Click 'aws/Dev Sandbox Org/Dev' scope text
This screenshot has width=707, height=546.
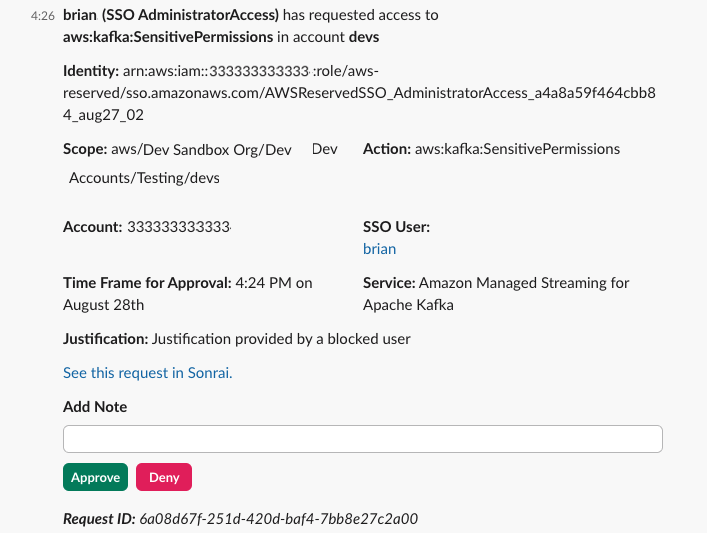pos(201,149)
